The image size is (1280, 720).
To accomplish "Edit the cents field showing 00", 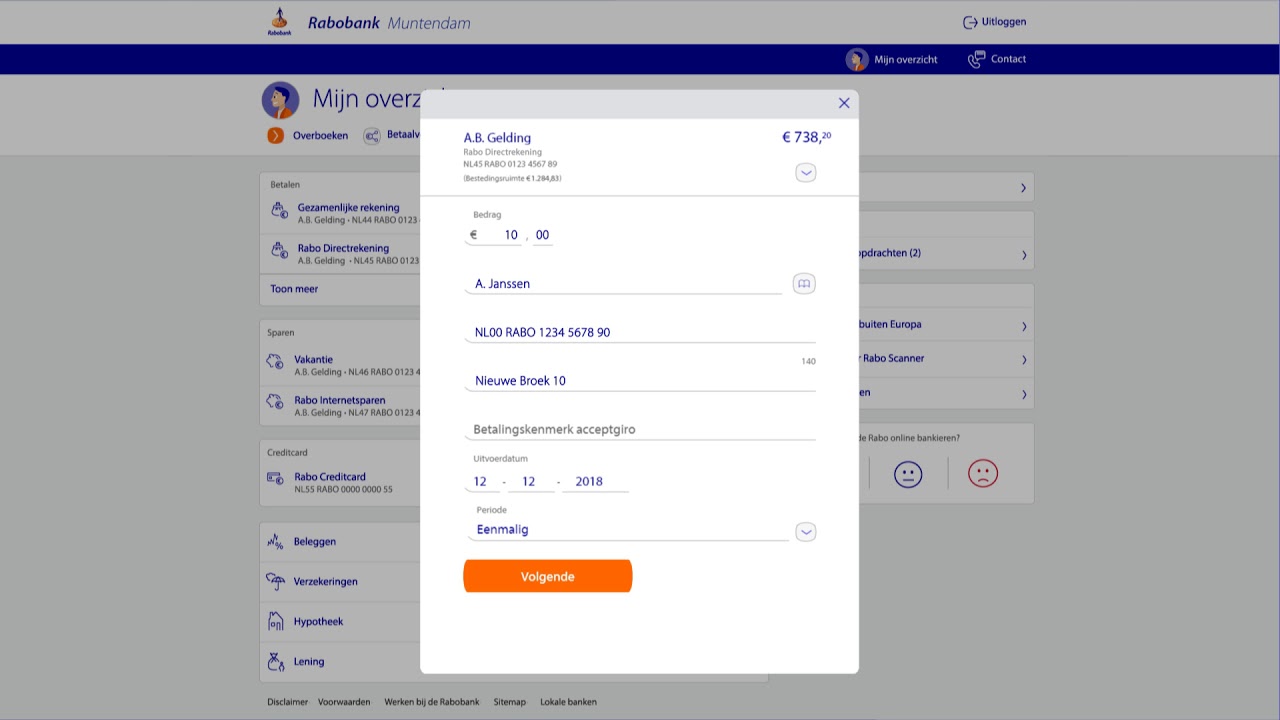I will point(542,235).
